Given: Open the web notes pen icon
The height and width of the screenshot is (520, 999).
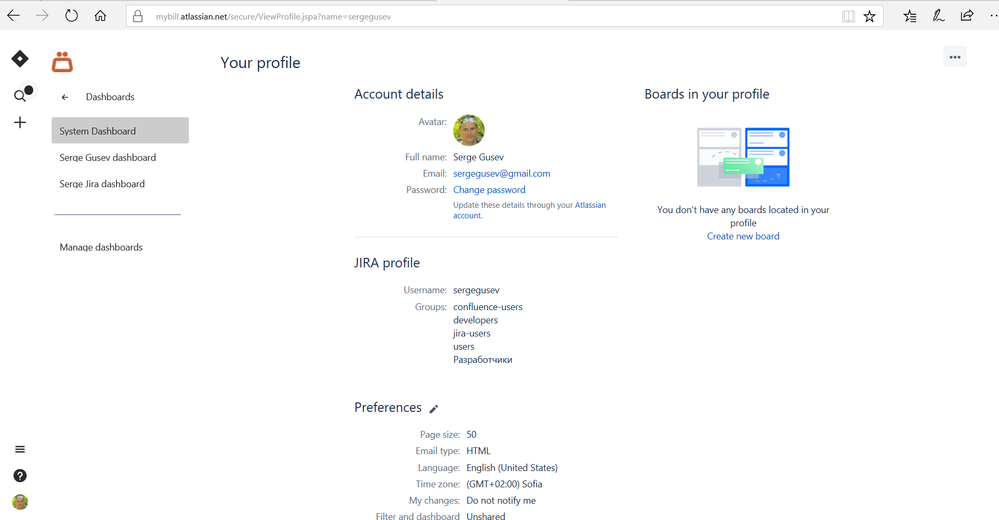Looking at the screenshot, I should click(x=938, y=16).
